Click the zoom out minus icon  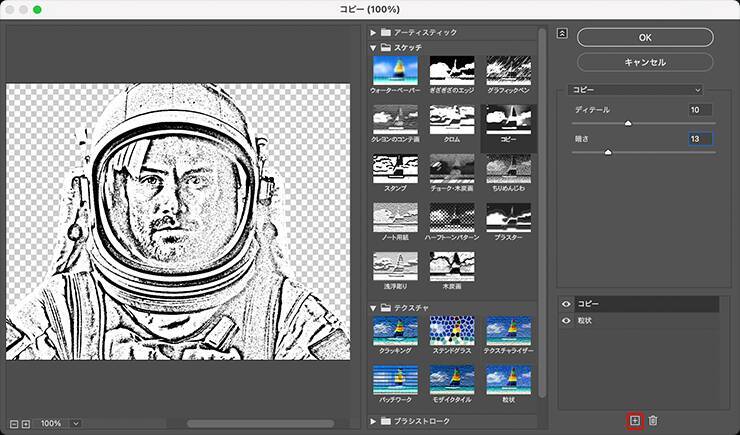tap(13, 423)
